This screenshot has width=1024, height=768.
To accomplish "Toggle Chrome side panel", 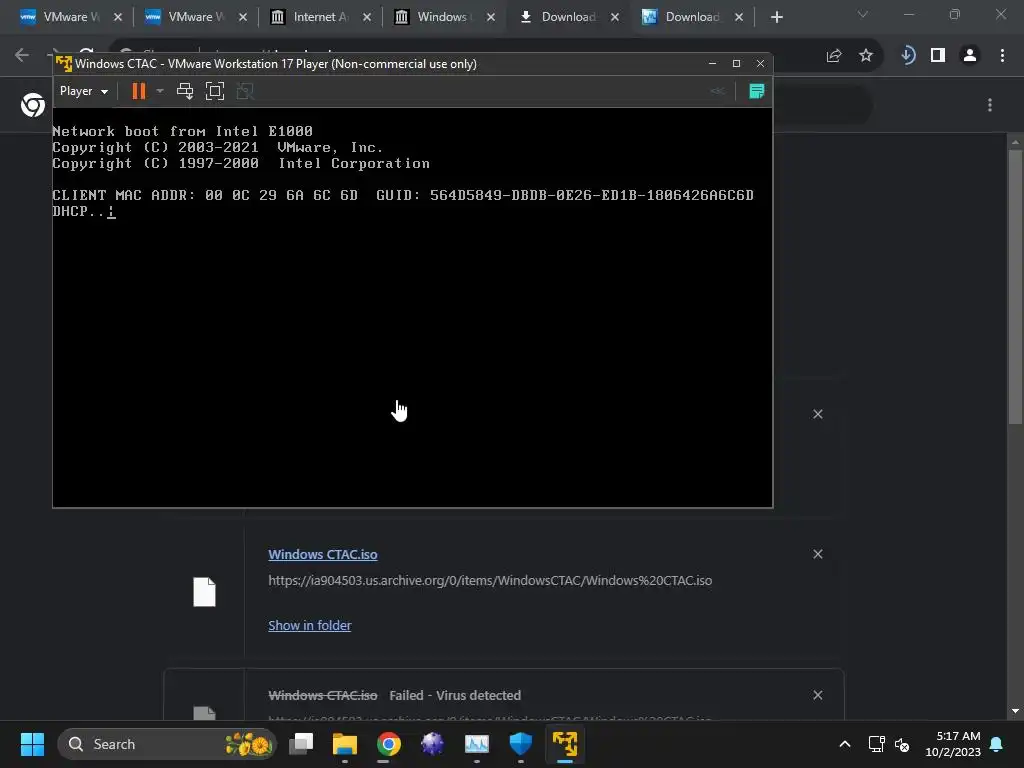I will [938, 56].
